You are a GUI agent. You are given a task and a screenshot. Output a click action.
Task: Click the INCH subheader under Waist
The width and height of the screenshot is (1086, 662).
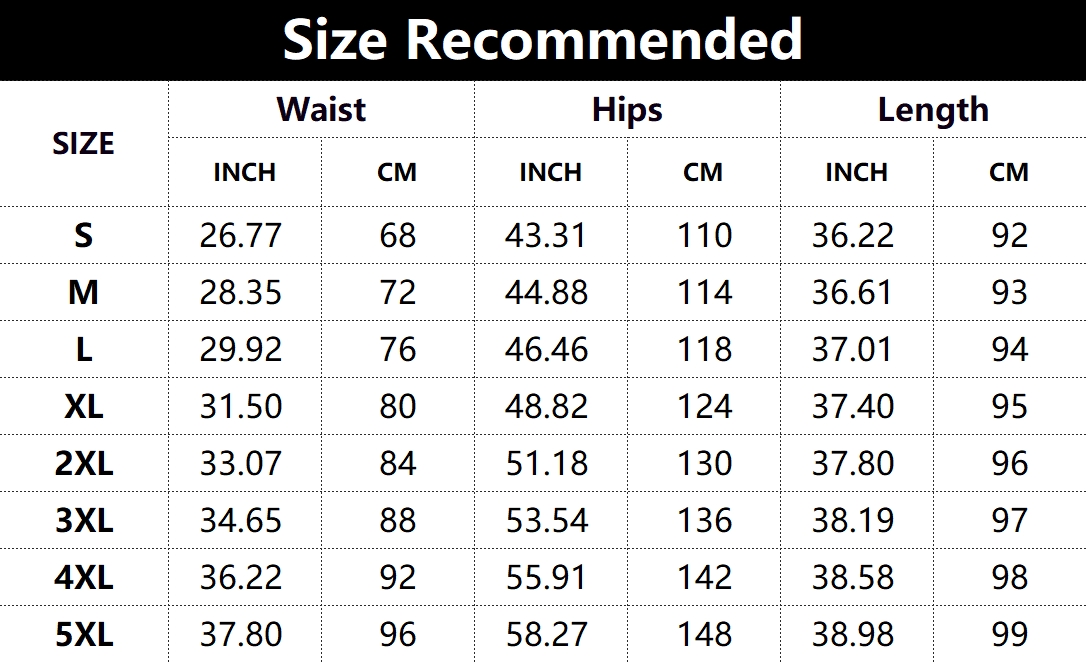pos(244,172)
